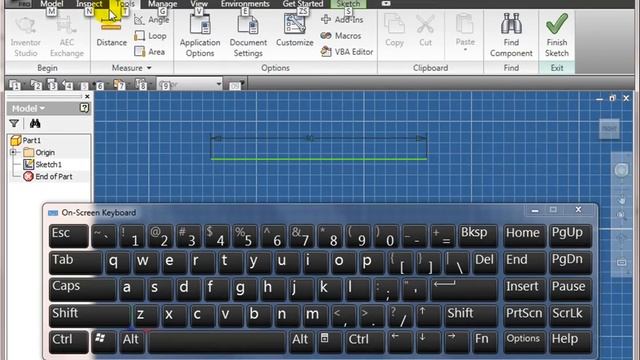Switch to the Model ribbon tab
The height and width of the screenshot is (360, 640).
51,4
